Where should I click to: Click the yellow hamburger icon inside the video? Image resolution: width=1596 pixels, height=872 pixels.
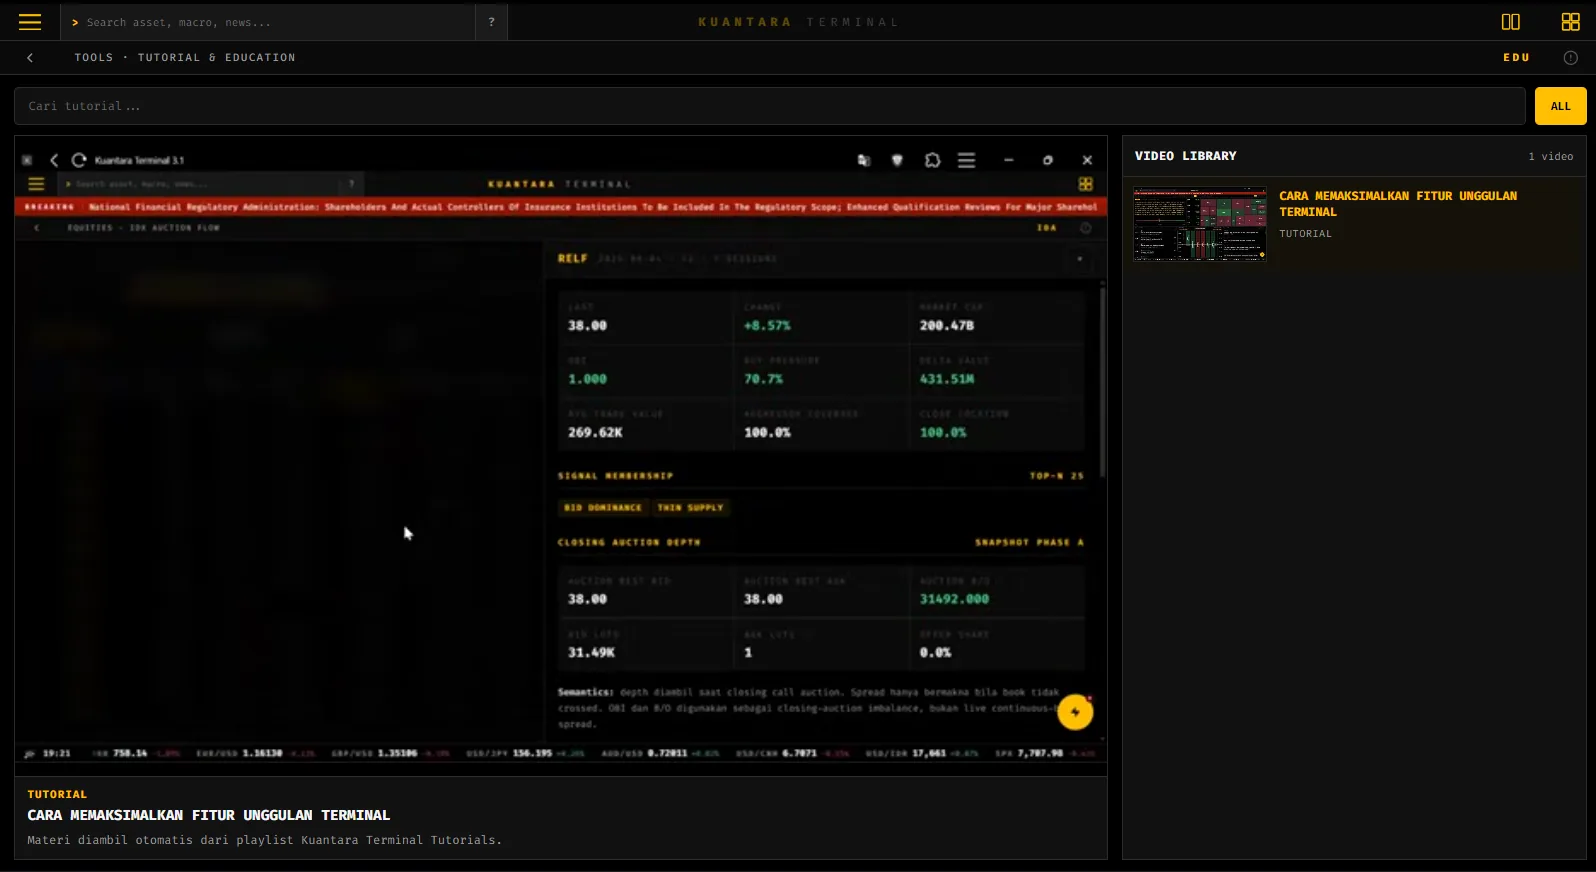[x=36, y=184]
